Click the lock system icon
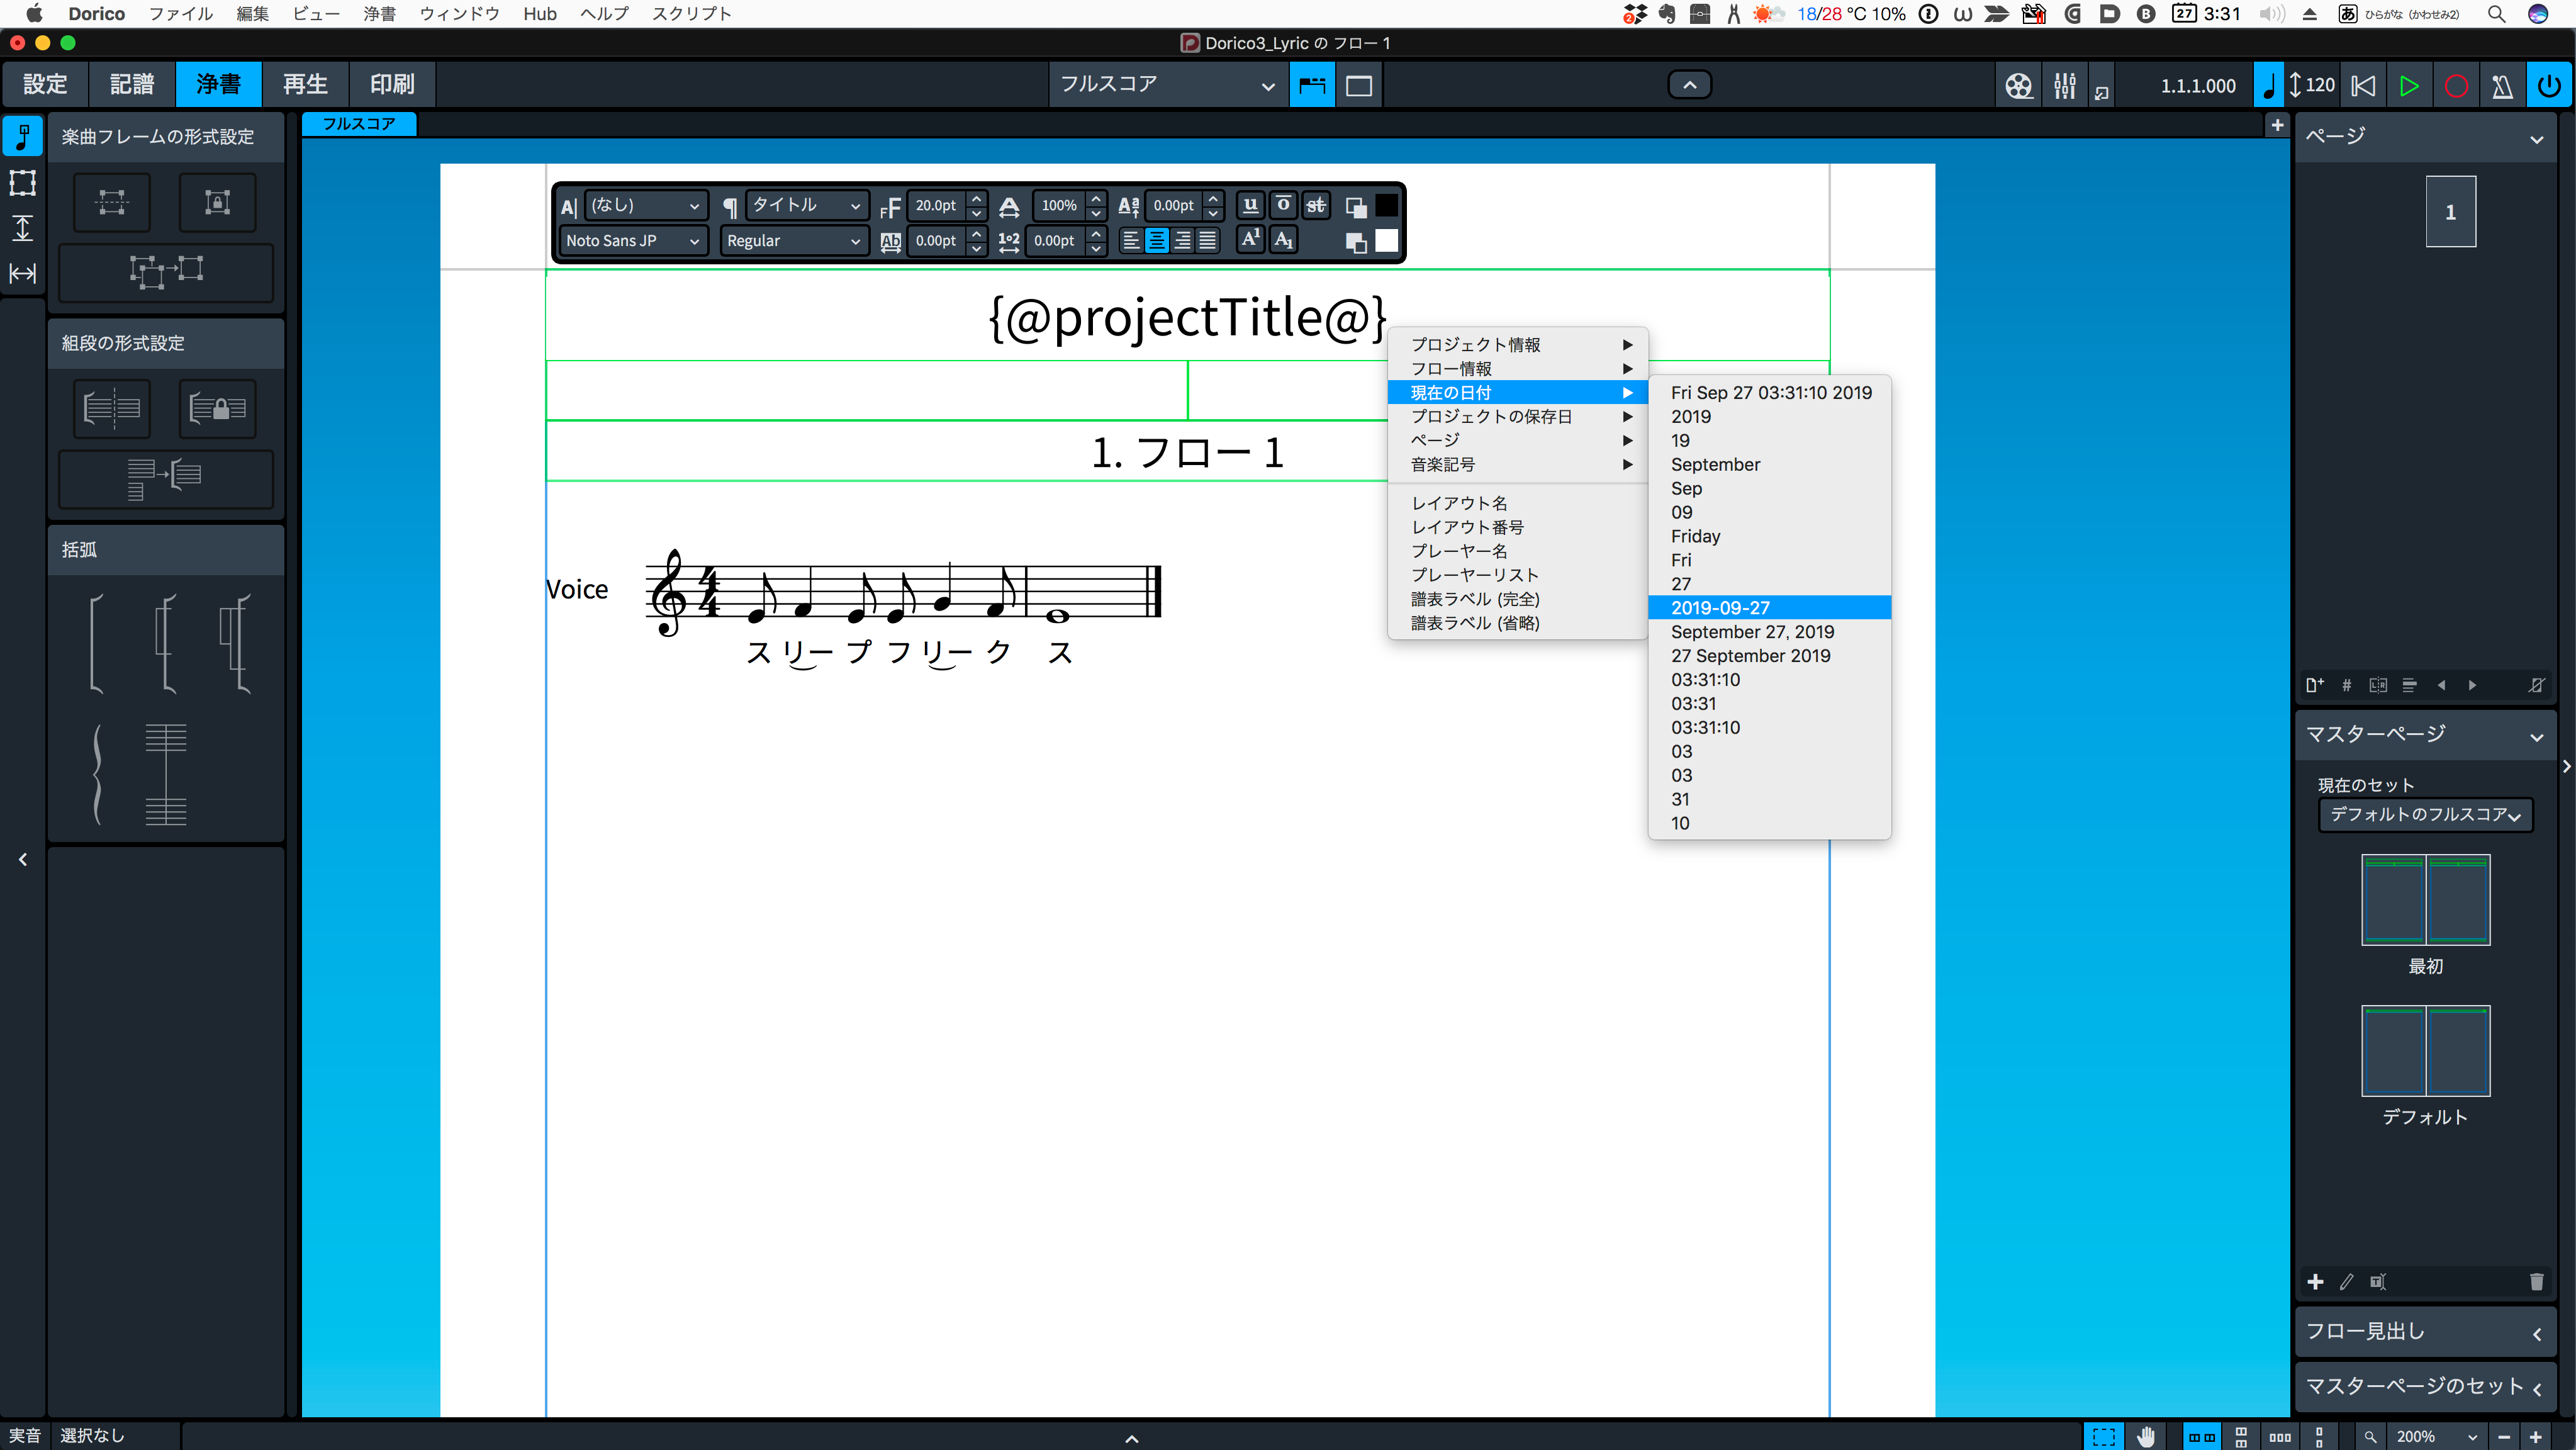 (x=217, y=408)
